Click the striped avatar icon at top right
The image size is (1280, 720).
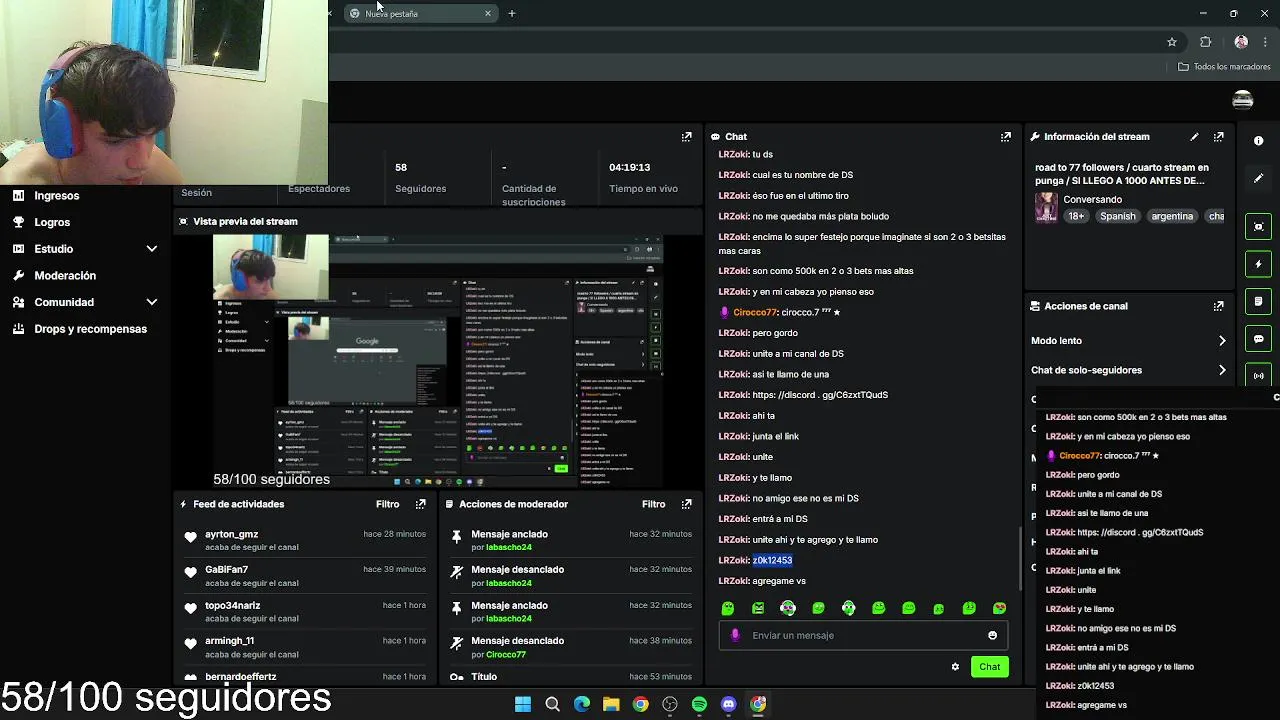1243,100
